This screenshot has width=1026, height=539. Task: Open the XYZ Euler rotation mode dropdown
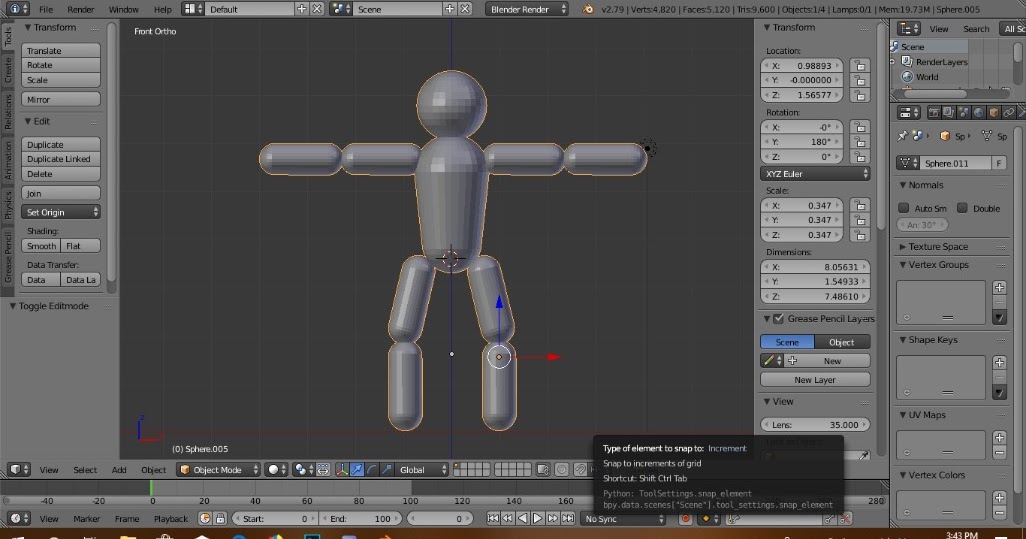click(815, 174)
